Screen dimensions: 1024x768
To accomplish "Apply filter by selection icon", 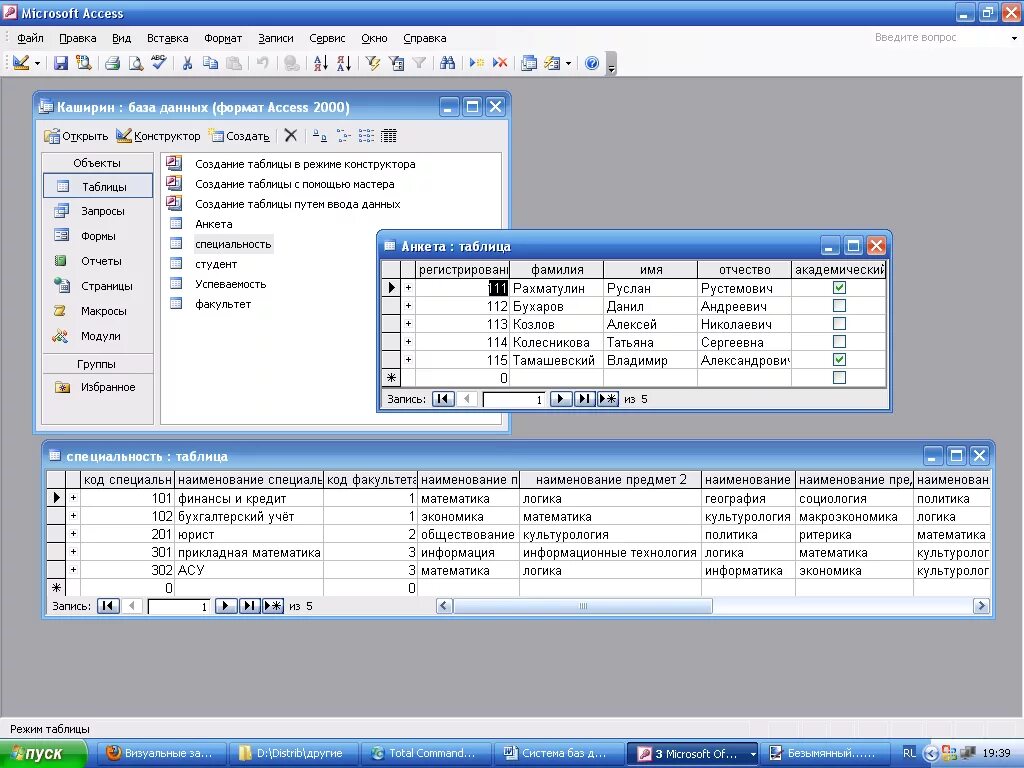I will click(373, 63).
